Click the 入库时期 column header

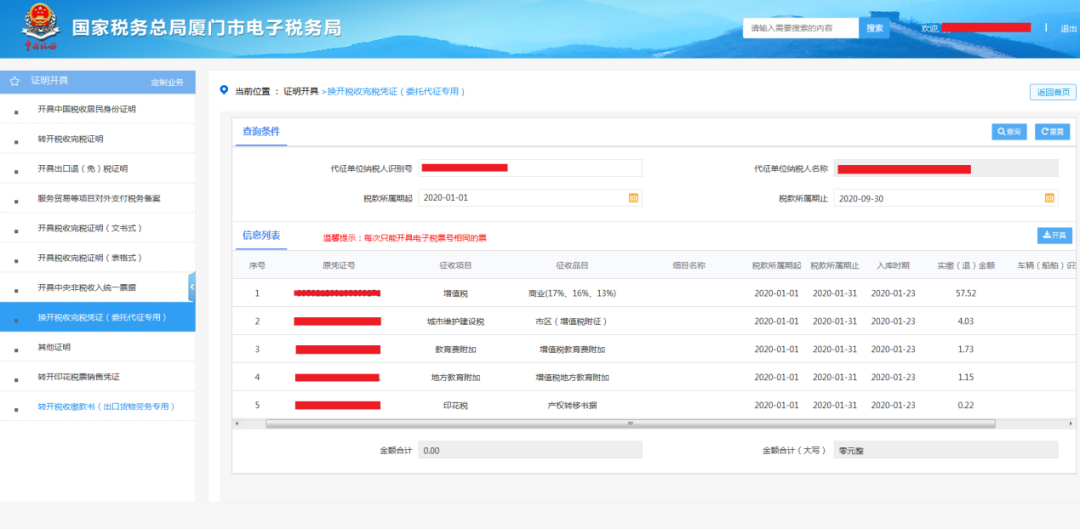point(893,265)
